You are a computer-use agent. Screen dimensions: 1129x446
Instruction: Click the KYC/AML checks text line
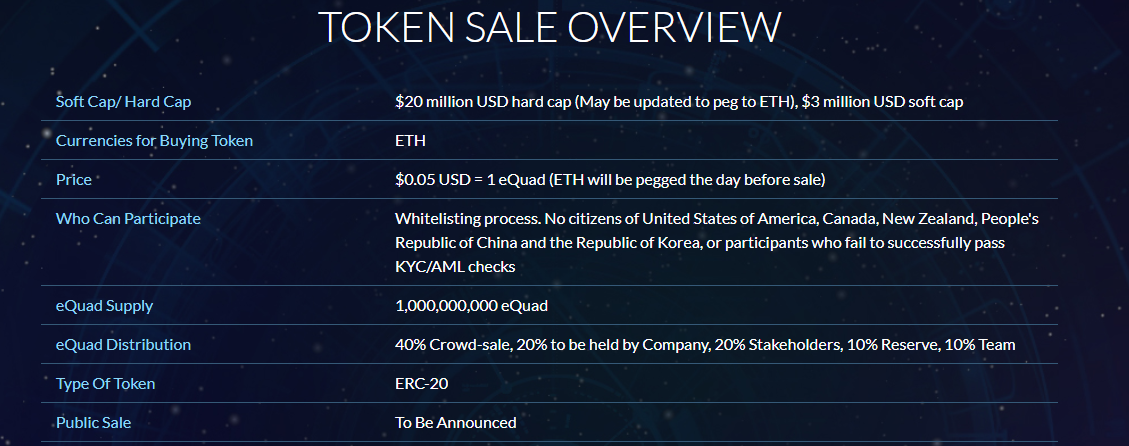455,267
